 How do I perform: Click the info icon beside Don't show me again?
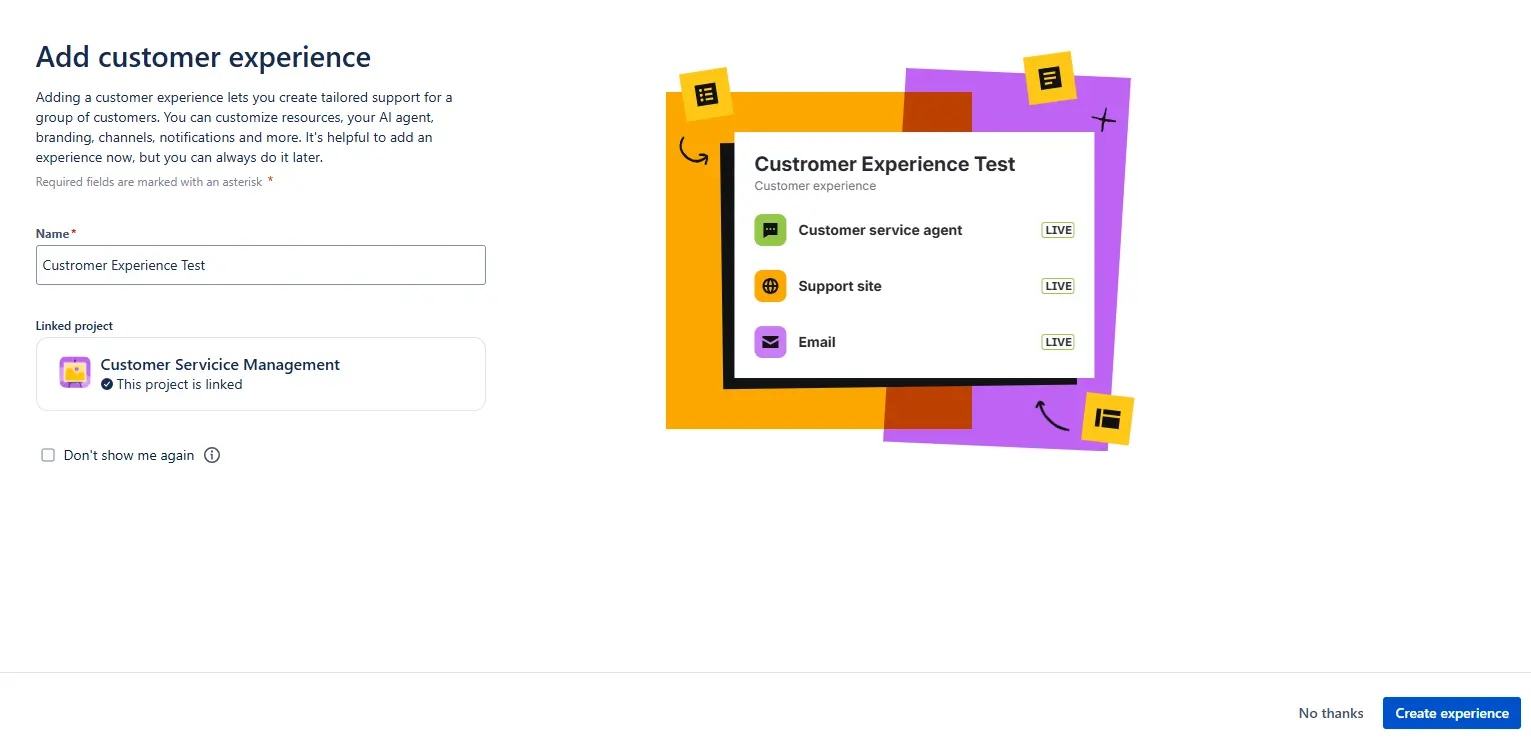(212, 455)
